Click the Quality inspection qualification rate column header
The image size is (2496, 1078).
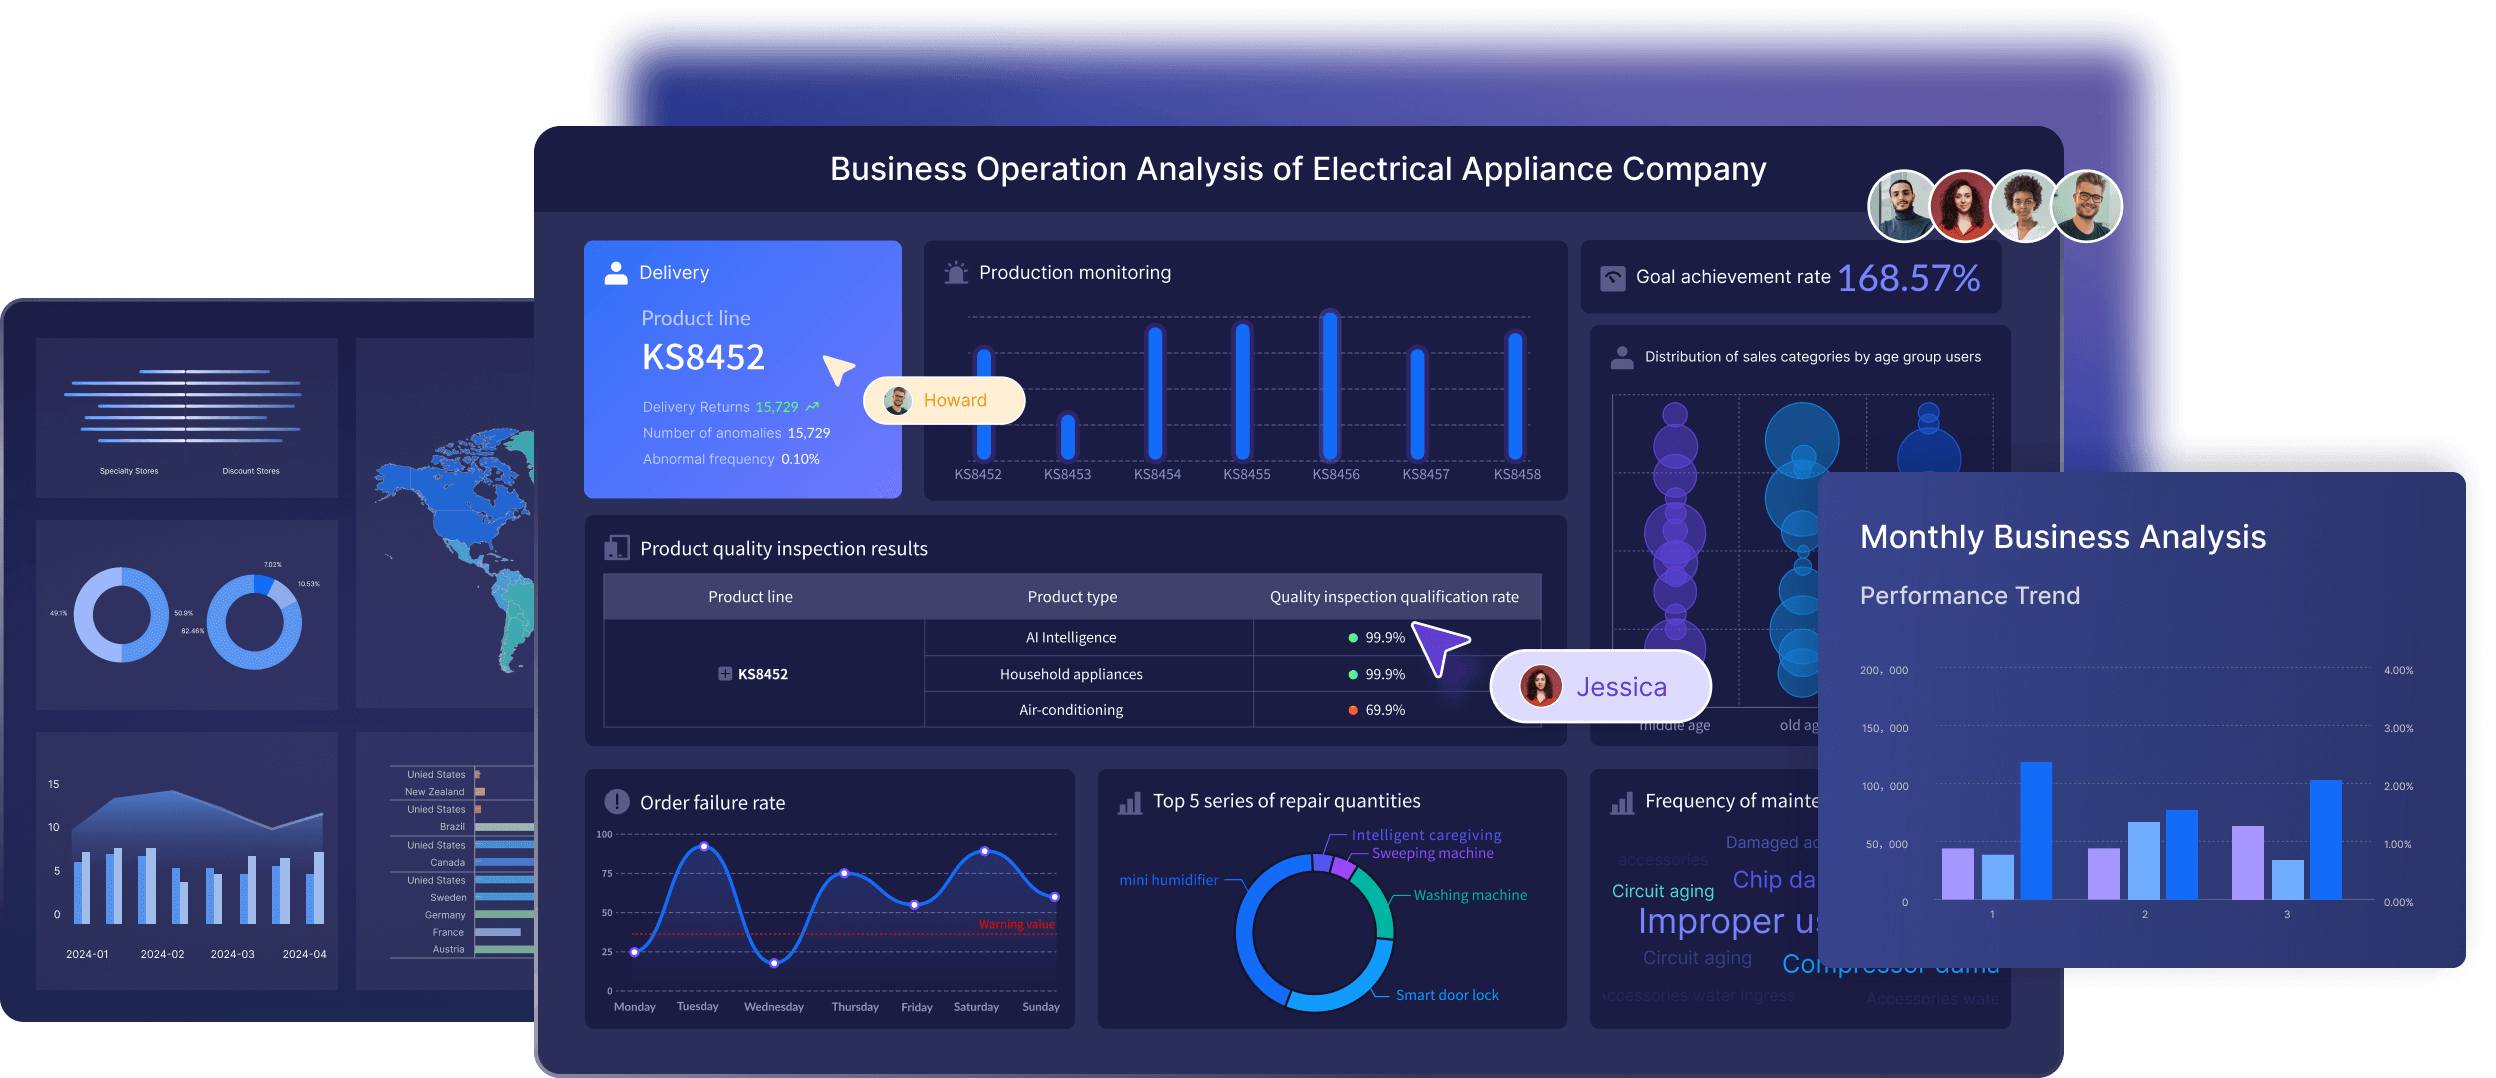point(1393,597)
